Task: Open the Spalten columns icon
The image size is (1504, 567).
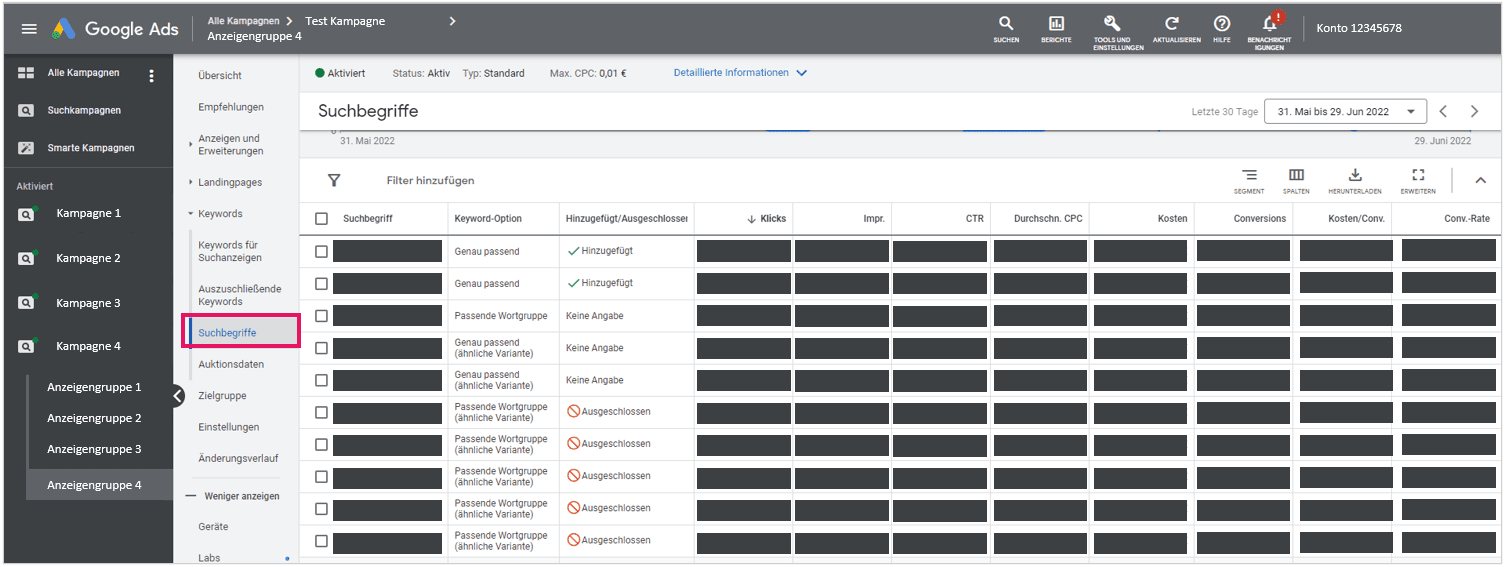Action: tap(1296, 180)
